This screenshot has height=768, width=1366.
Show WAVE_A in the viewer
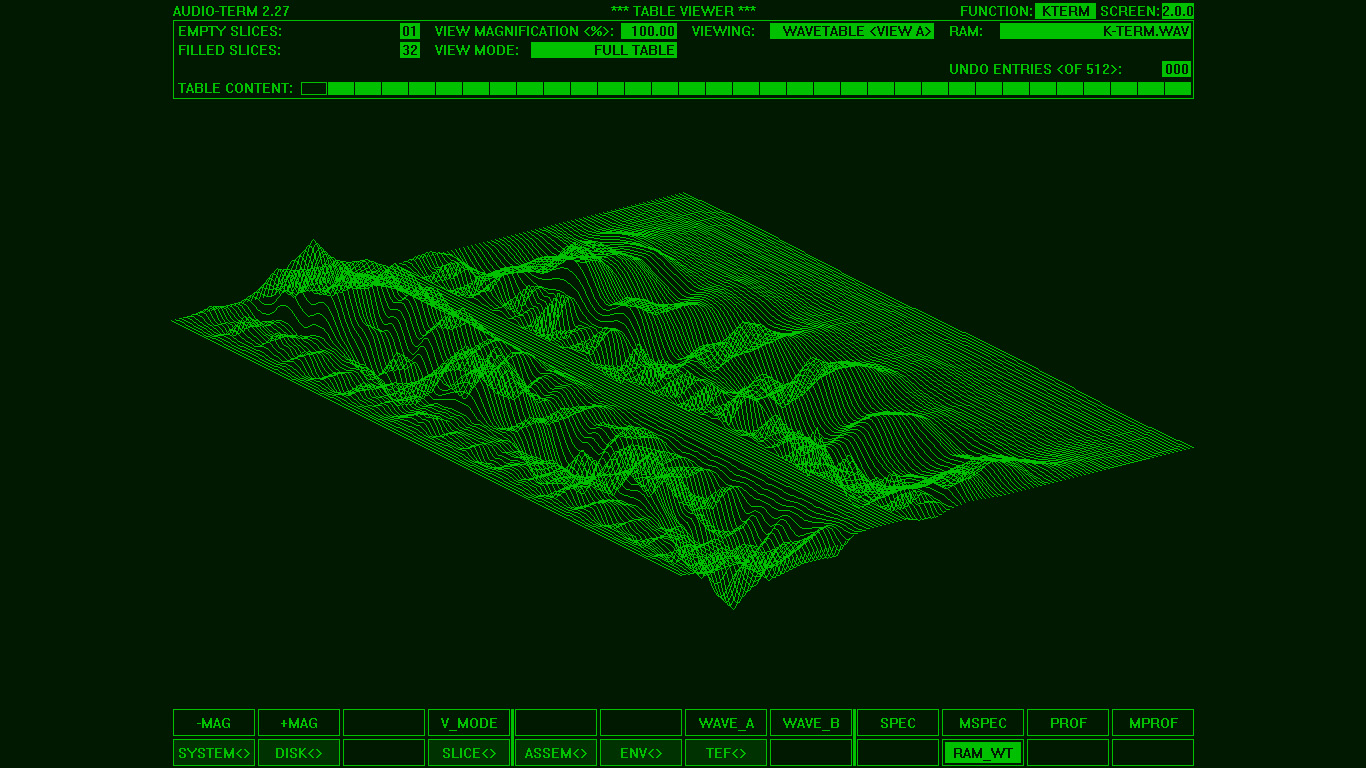click(x=726, y=723)
